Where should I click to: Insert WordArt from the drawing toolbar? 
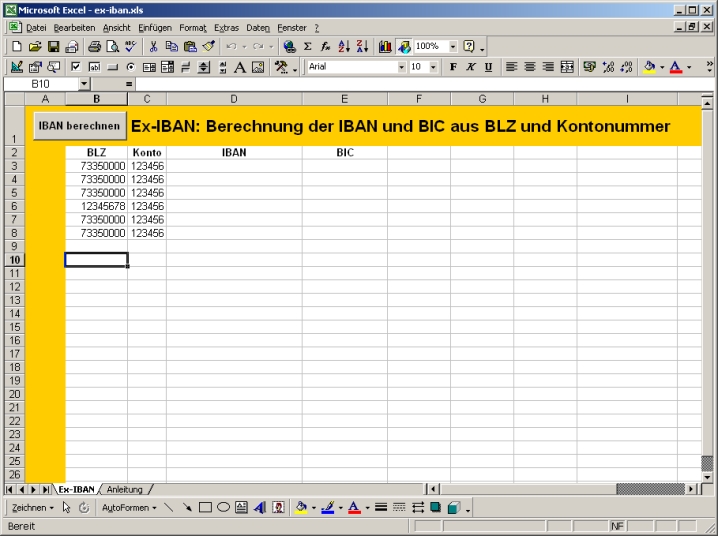coord(260,508)
